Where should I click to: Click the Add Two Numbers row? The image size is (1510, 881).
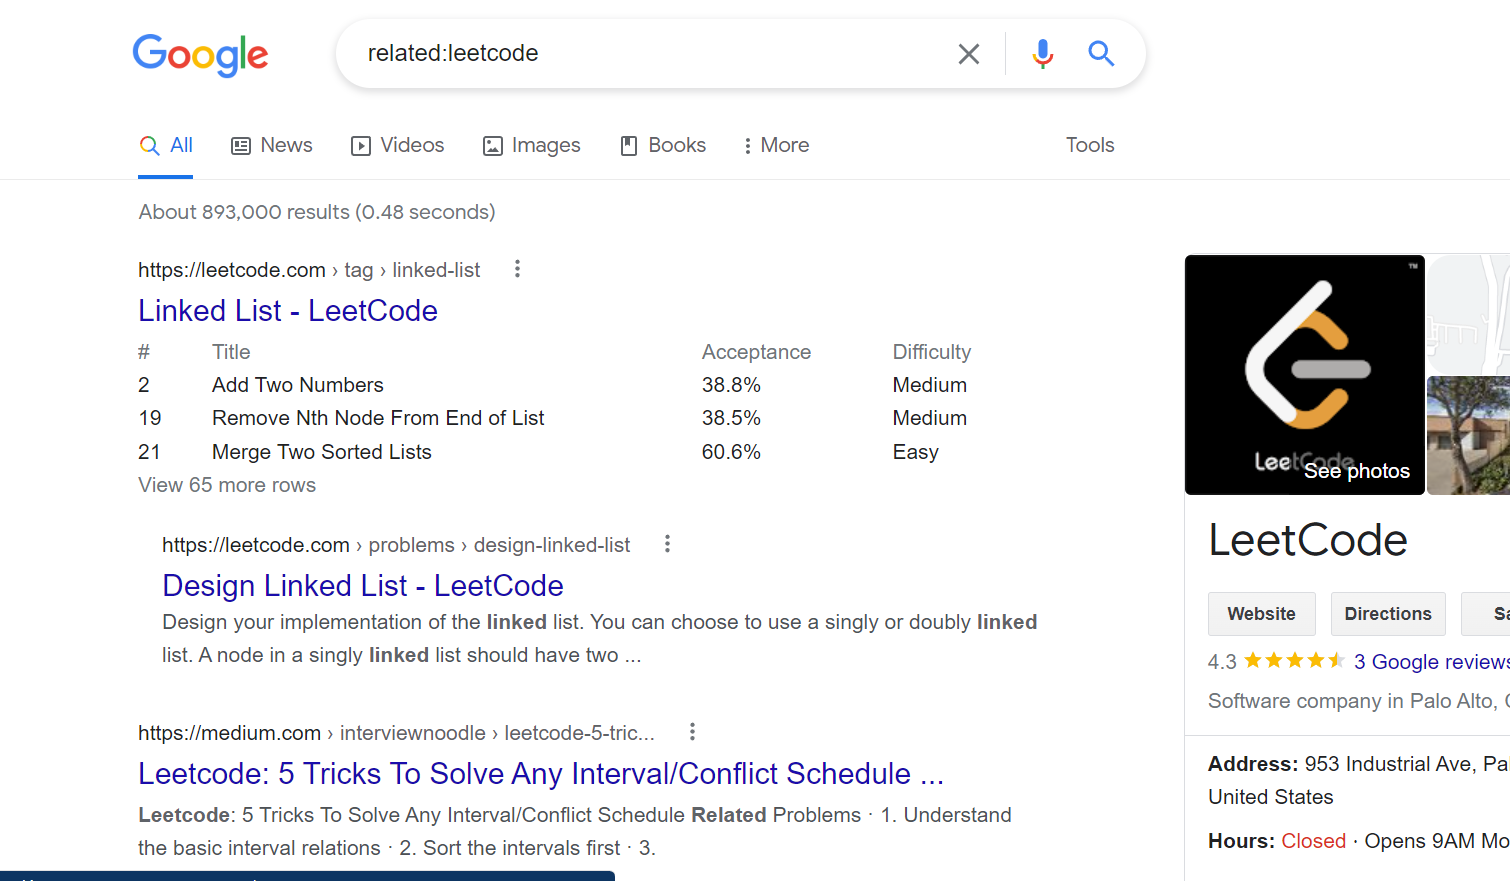click(x=555, y=385)
